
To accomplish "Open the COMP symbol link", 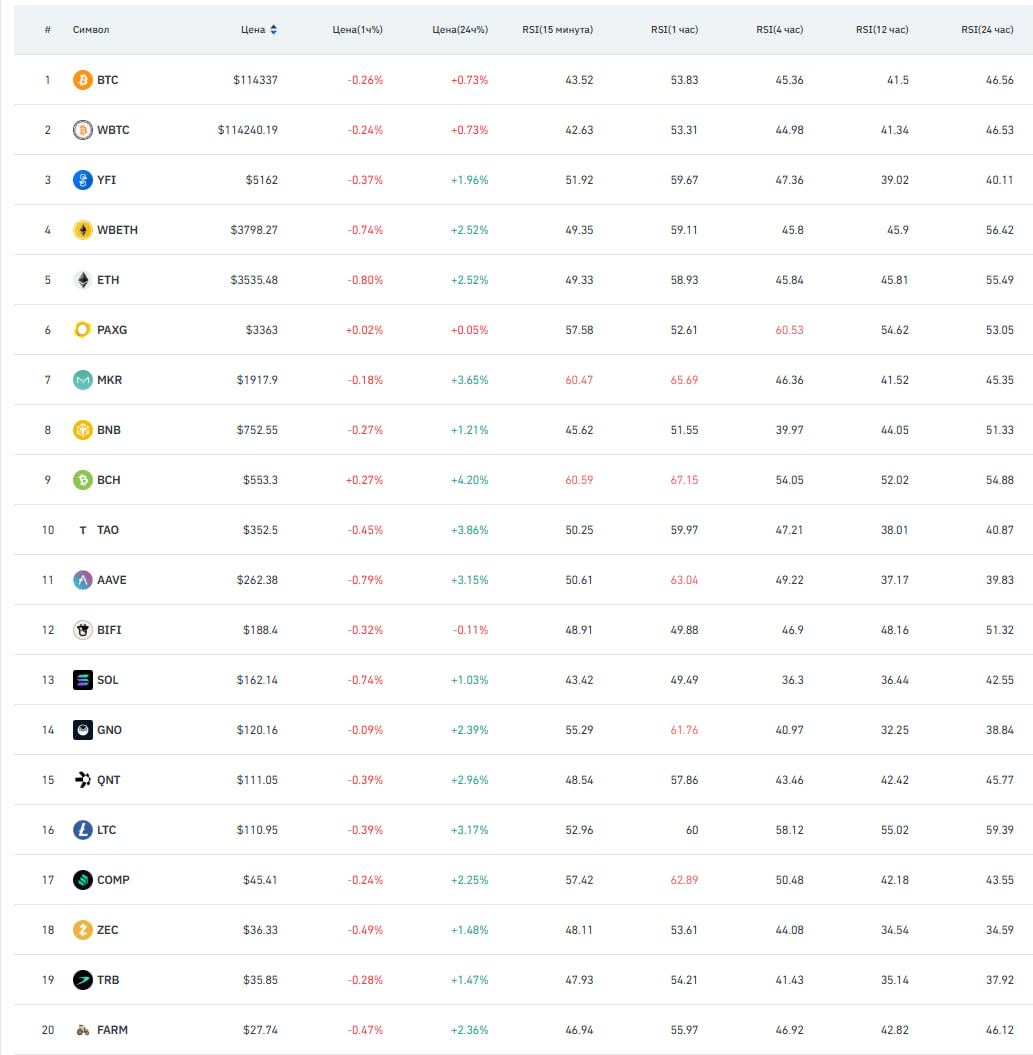I will tap(113, 880).
